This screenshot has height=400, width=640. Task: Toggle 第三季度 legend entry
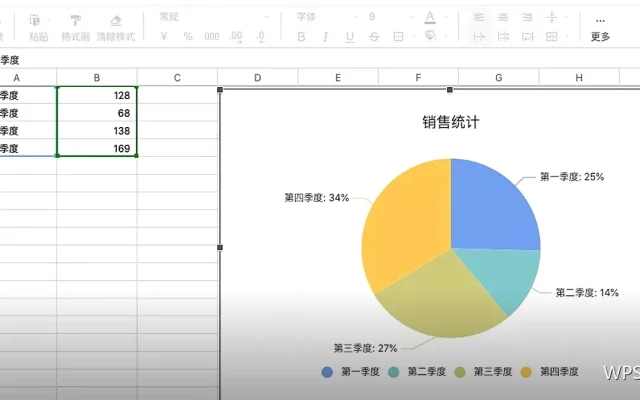pos(483,372)
